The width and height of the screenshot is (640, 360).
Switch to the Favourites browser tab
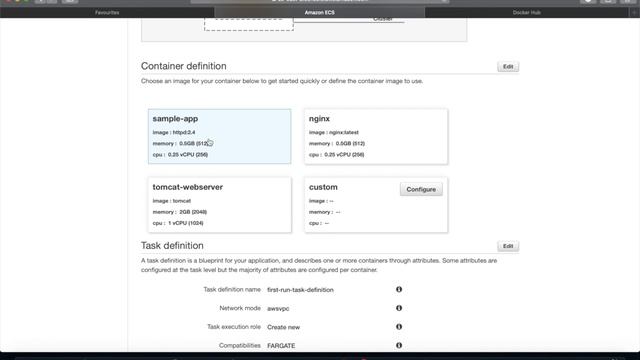(x=107, y=13)
